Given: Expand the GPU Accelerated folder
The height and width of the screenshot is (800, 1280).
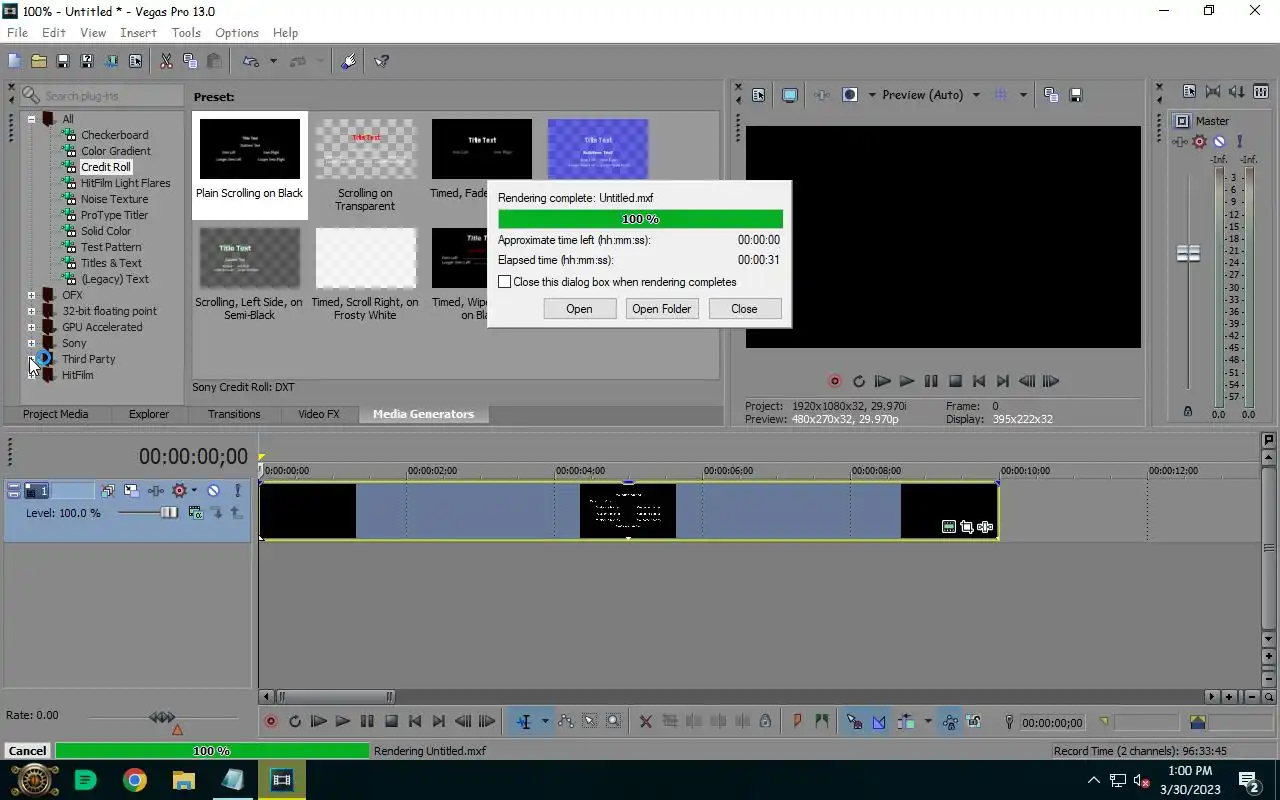Looking at the screenshot, I should pyautogui.click(x=31, y=327).
